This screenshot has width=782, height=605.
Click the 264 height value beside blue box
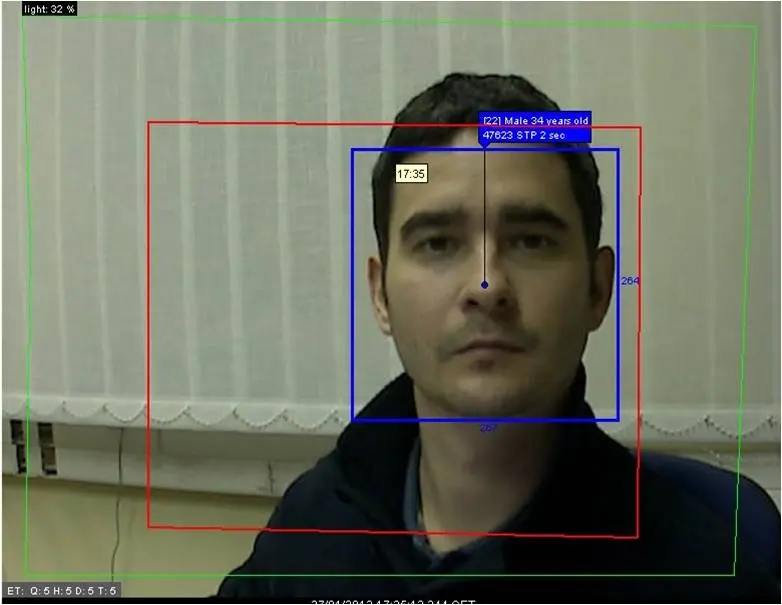tap(630, 281)
